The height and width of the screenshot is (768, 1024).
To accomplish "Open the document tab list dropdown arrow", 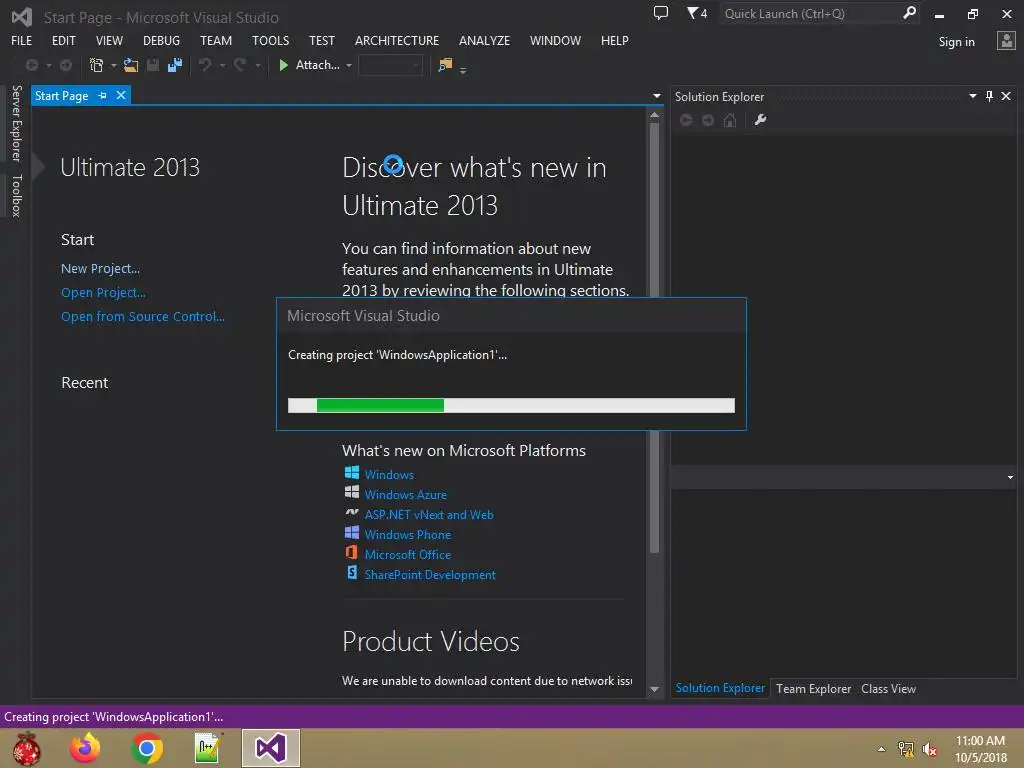I will coord(656,96).
